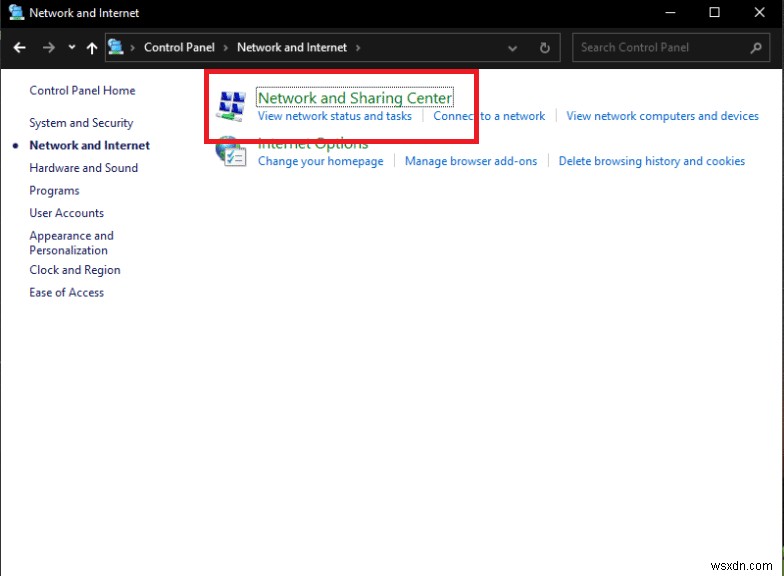Image resolution: width=784 pixels, height=576 pixels.
Task: Open Appearance and Personalization category
Action: (71, 242)
